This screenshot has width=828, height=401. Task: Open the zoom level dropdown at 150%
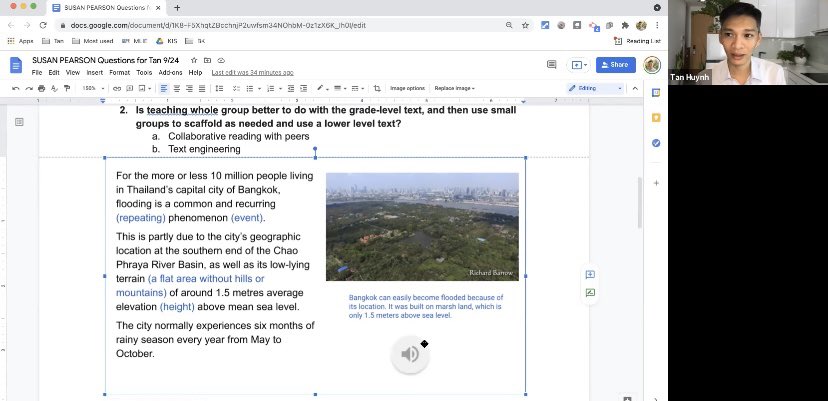(93, 88)
